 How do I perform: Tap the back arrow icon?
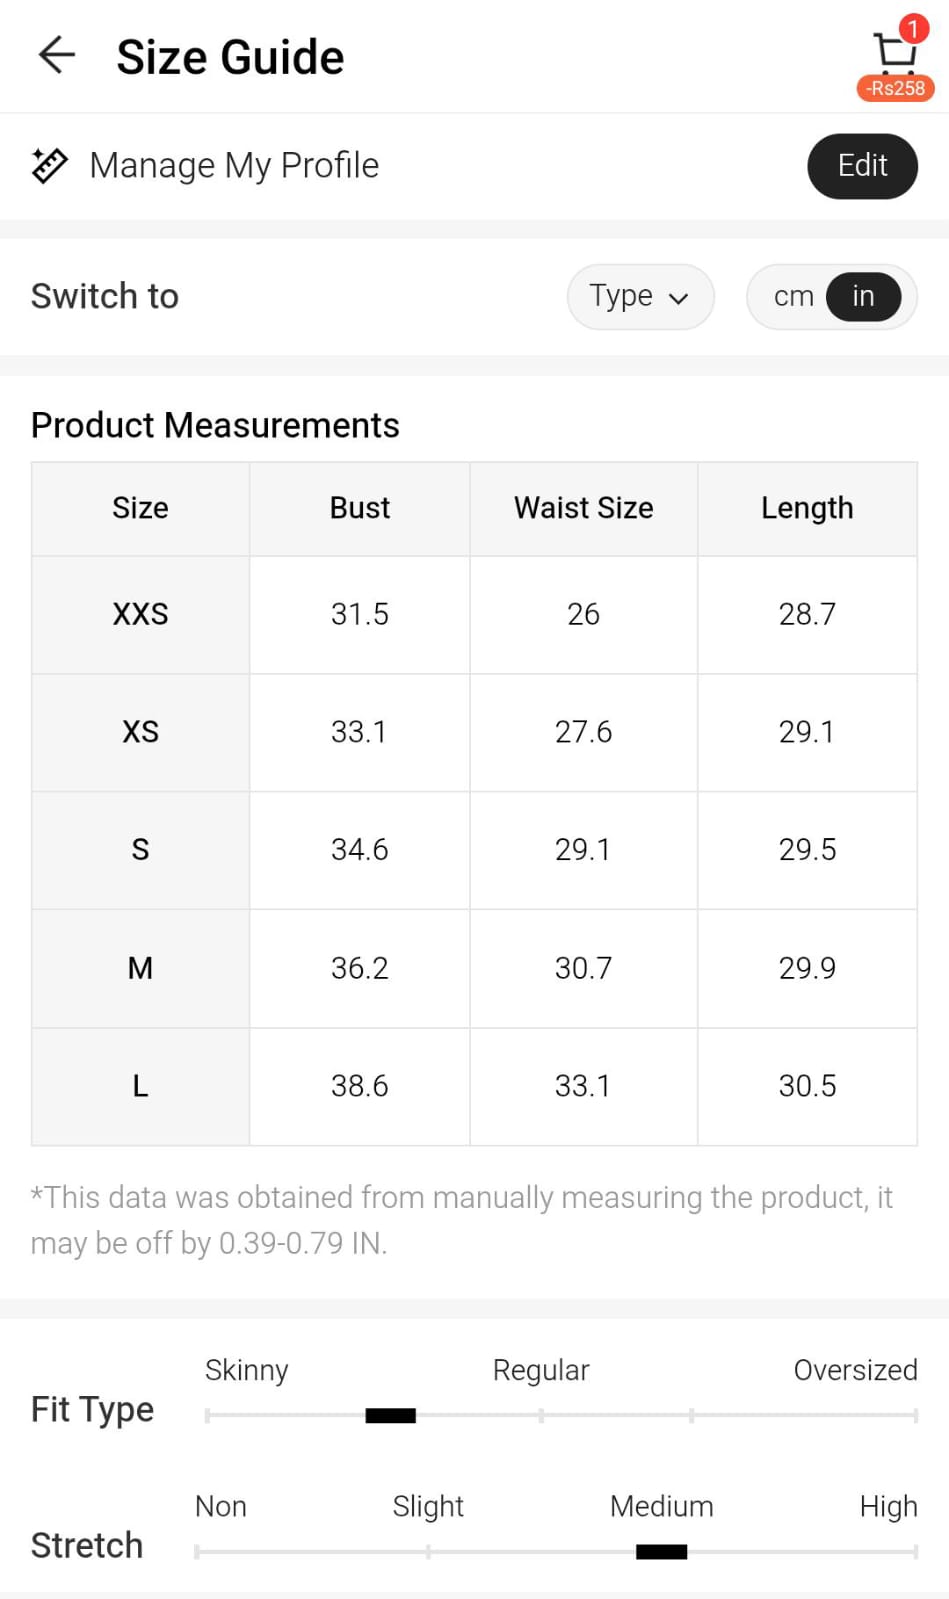57,55
